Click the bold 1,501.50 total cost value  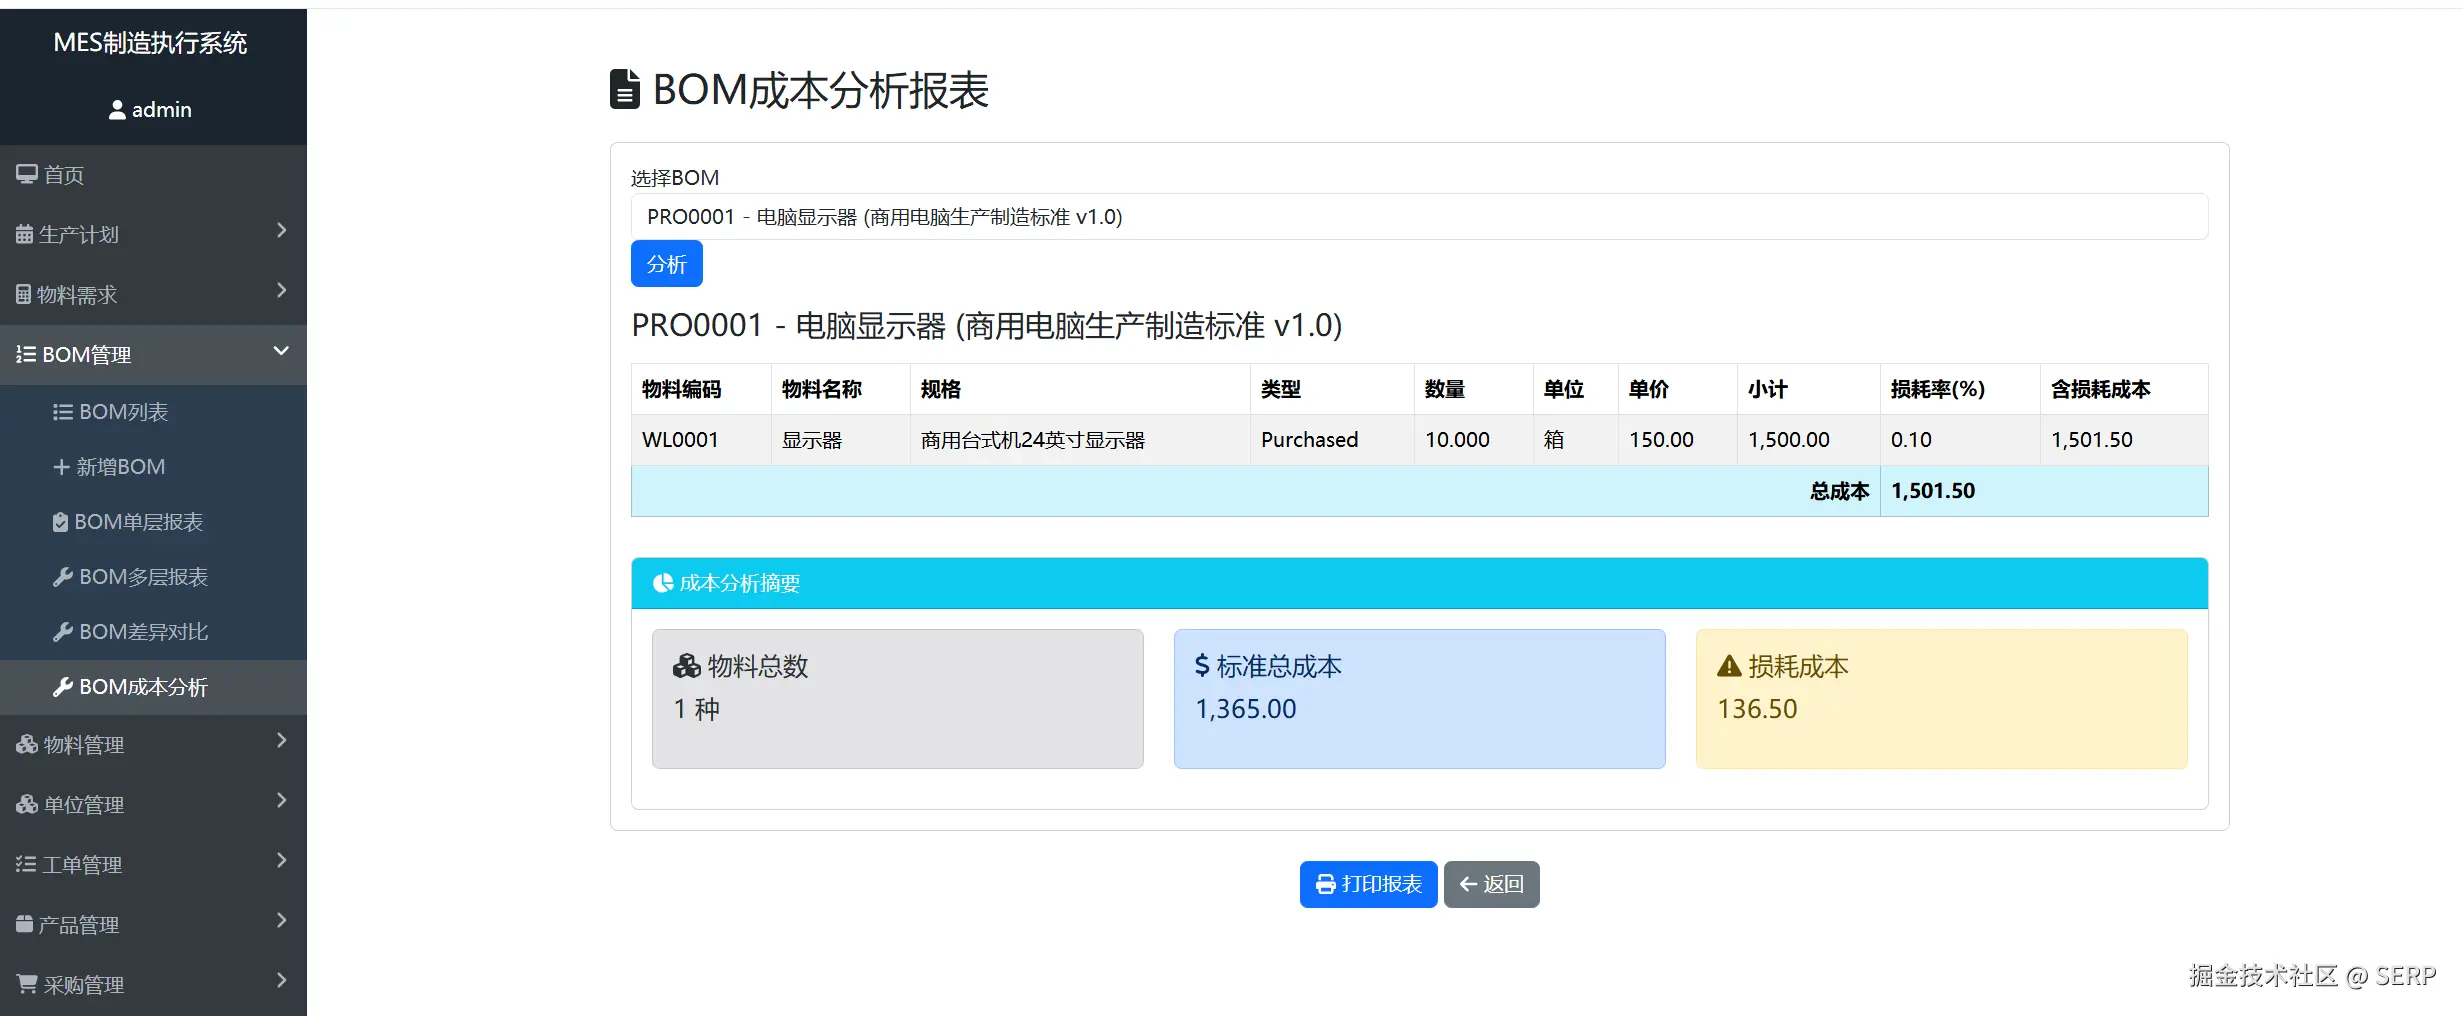pyautogui.click(x=1933, y=491)
